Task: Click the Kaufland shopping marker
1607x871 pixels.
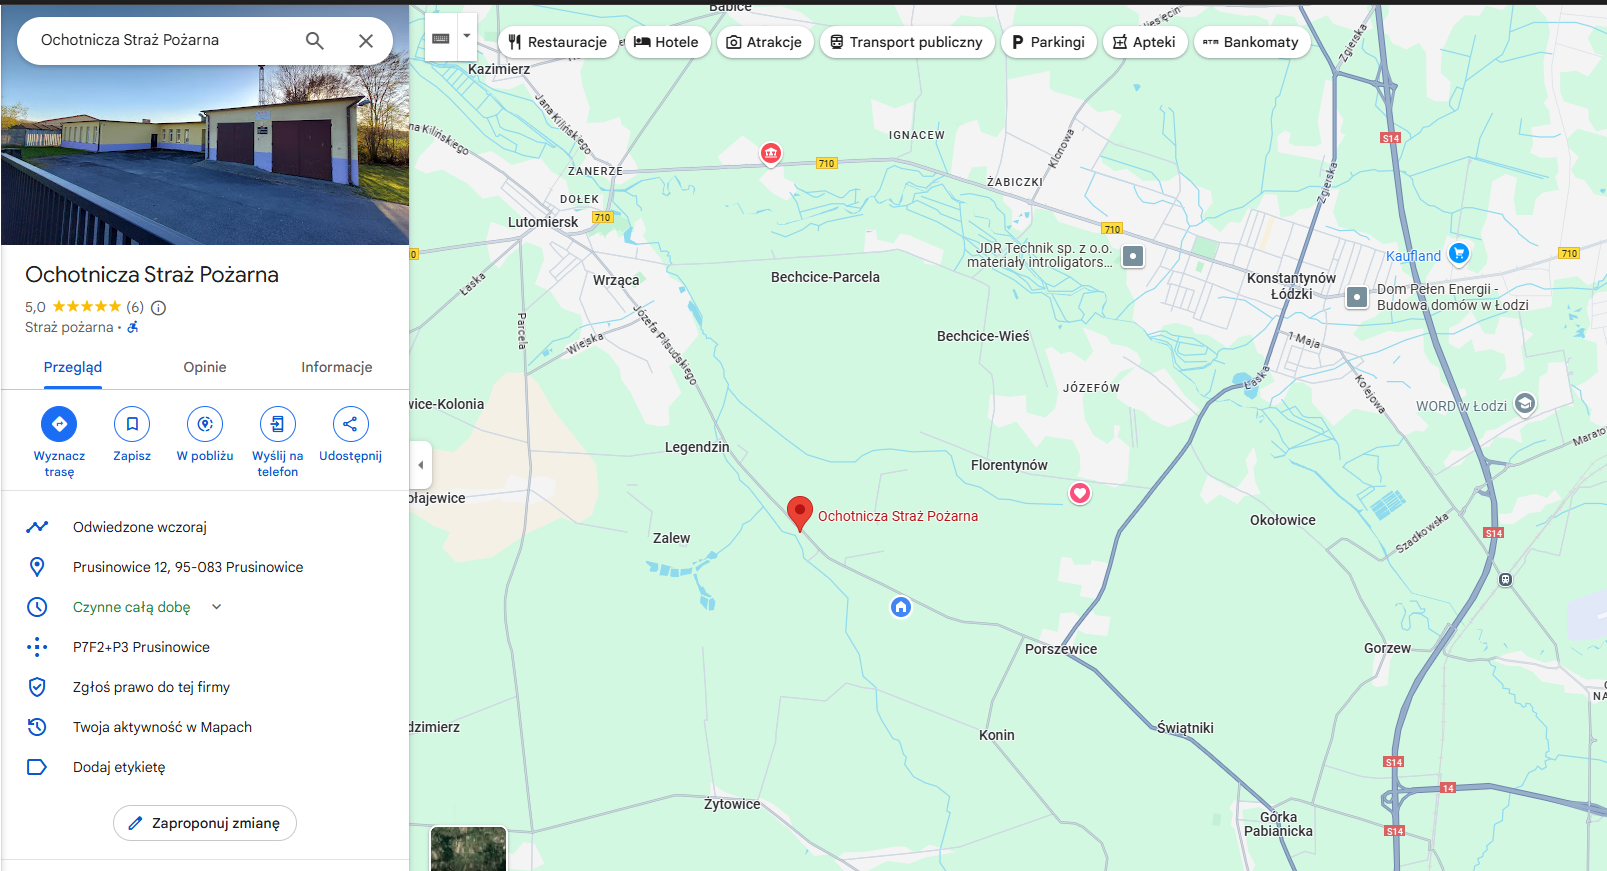Action: coord(1459,253)
